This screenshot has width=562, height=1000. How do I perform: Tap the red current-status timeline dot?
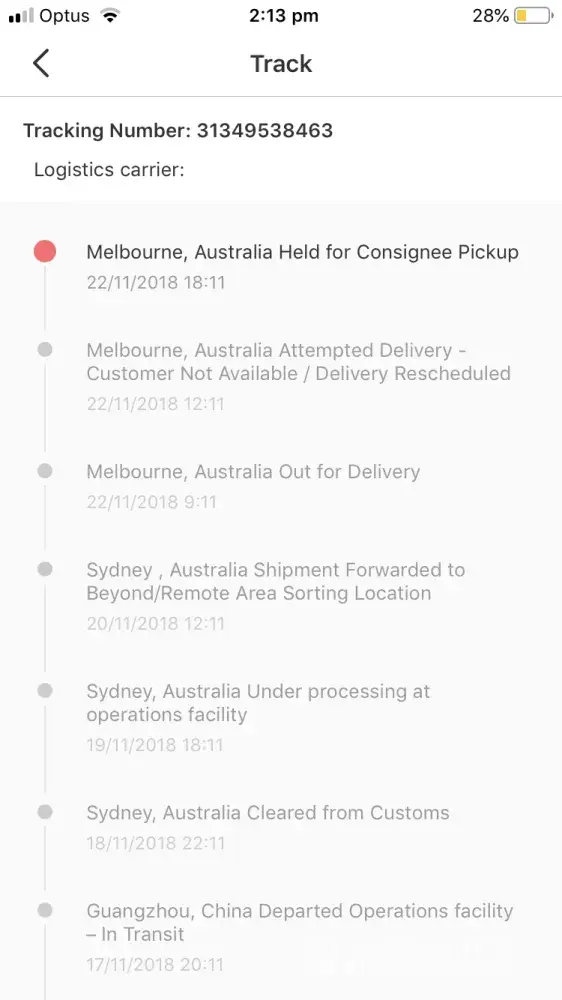45,251
